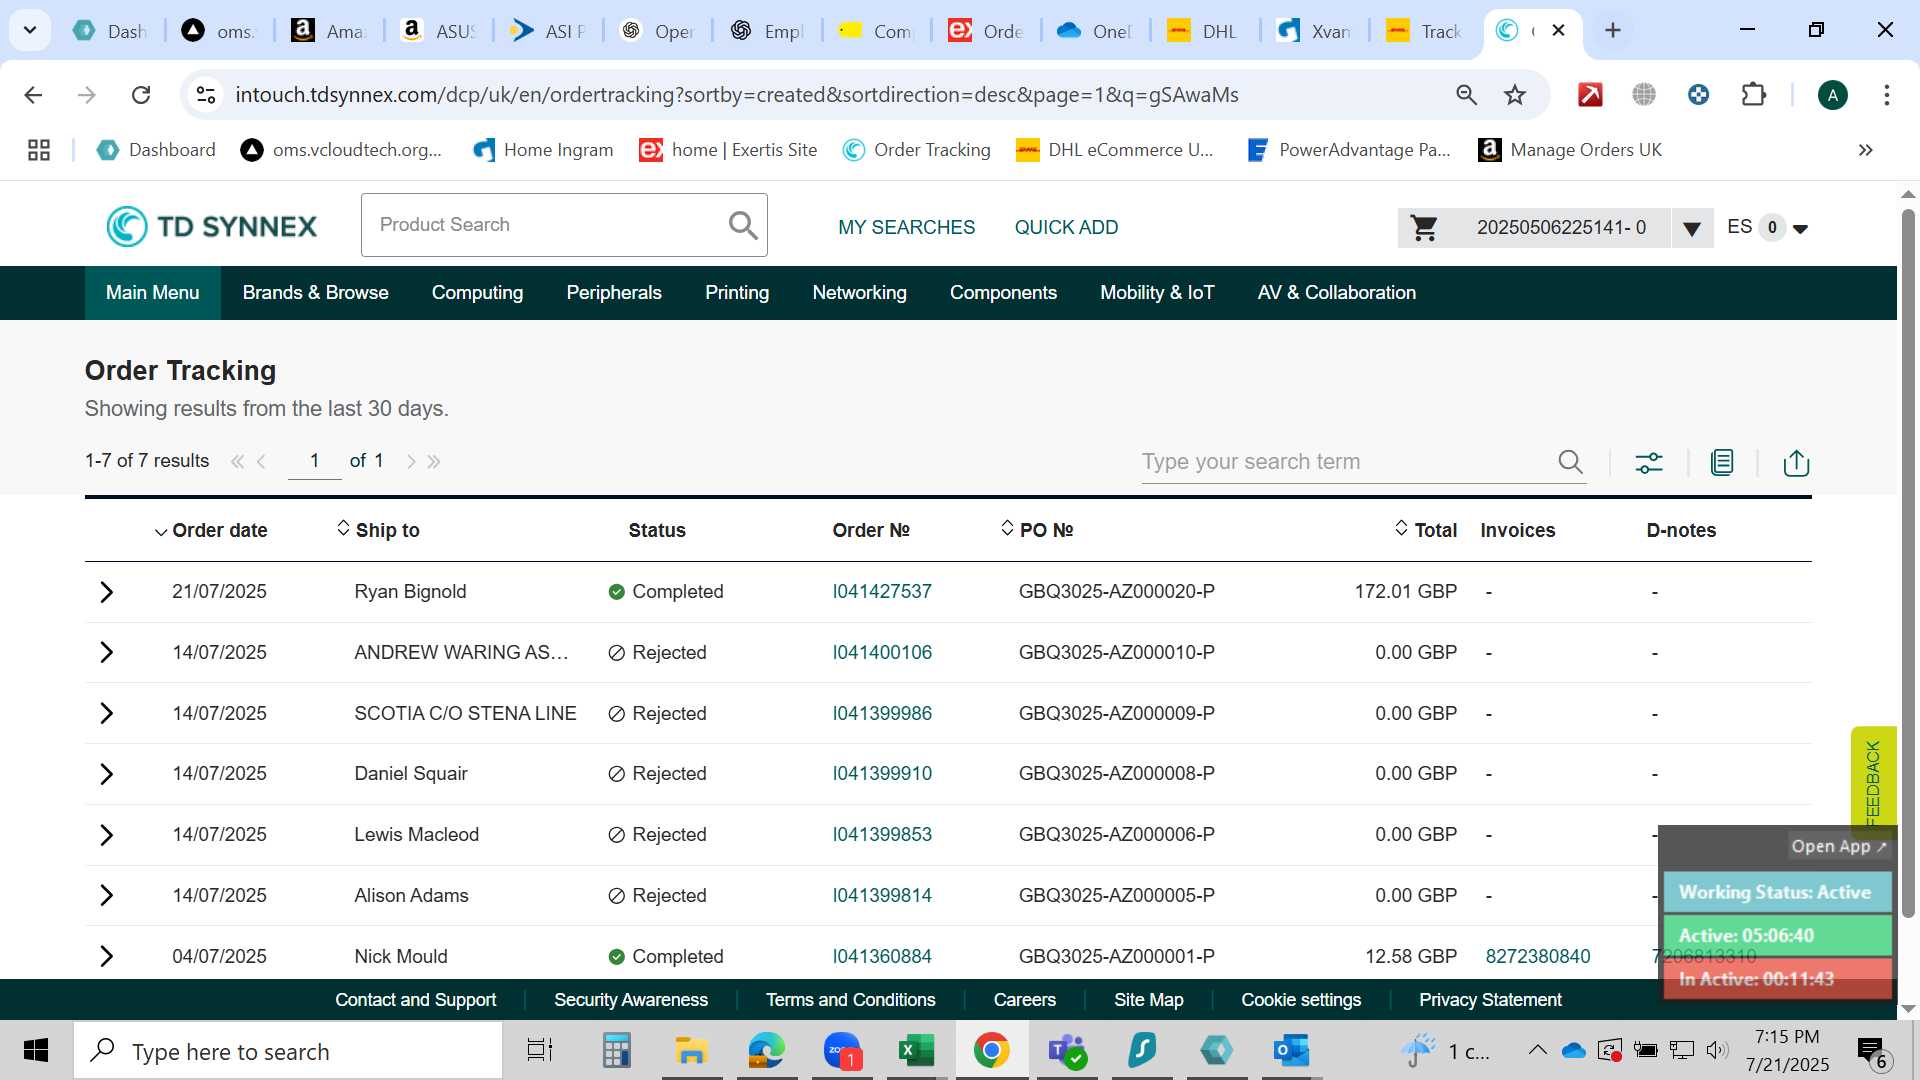Click MY SEARCHES link
Viewport: 1920px width, 1080px height.
[906, 228]
